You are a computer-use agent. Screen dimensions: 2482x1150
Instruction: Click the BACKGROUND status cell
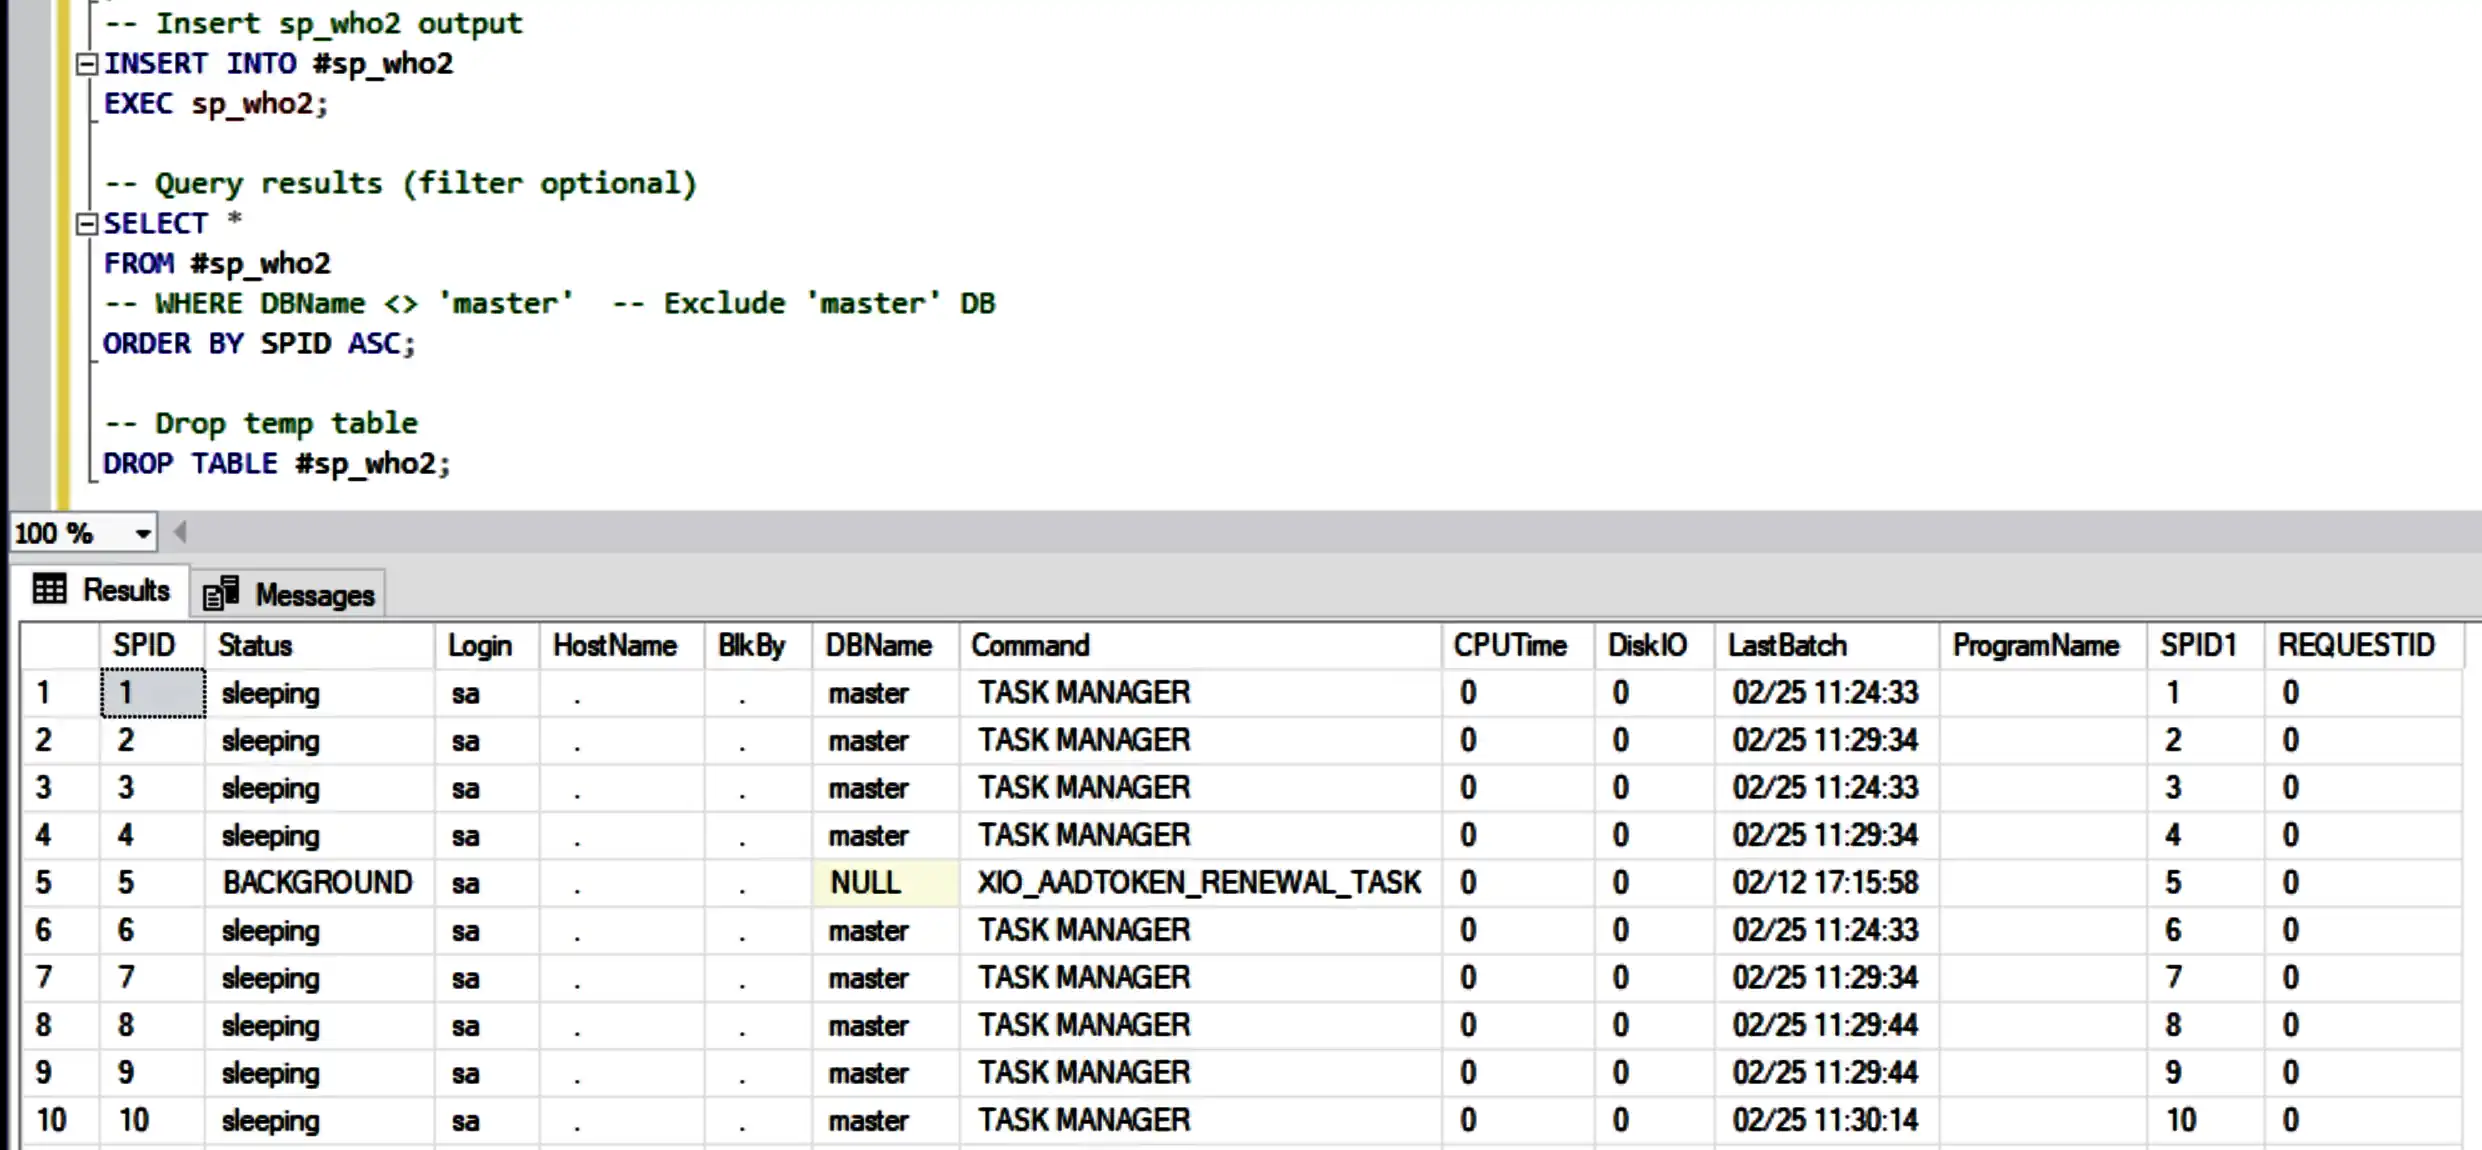[x=320, y=883]
